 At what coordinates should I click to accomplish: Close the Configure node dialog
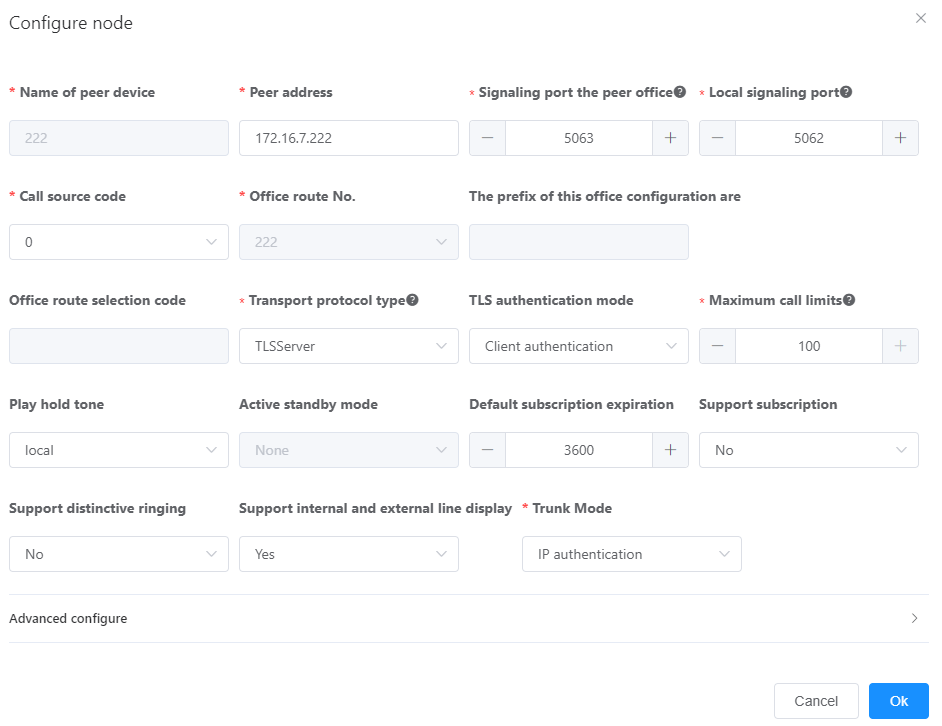(920, 19)
